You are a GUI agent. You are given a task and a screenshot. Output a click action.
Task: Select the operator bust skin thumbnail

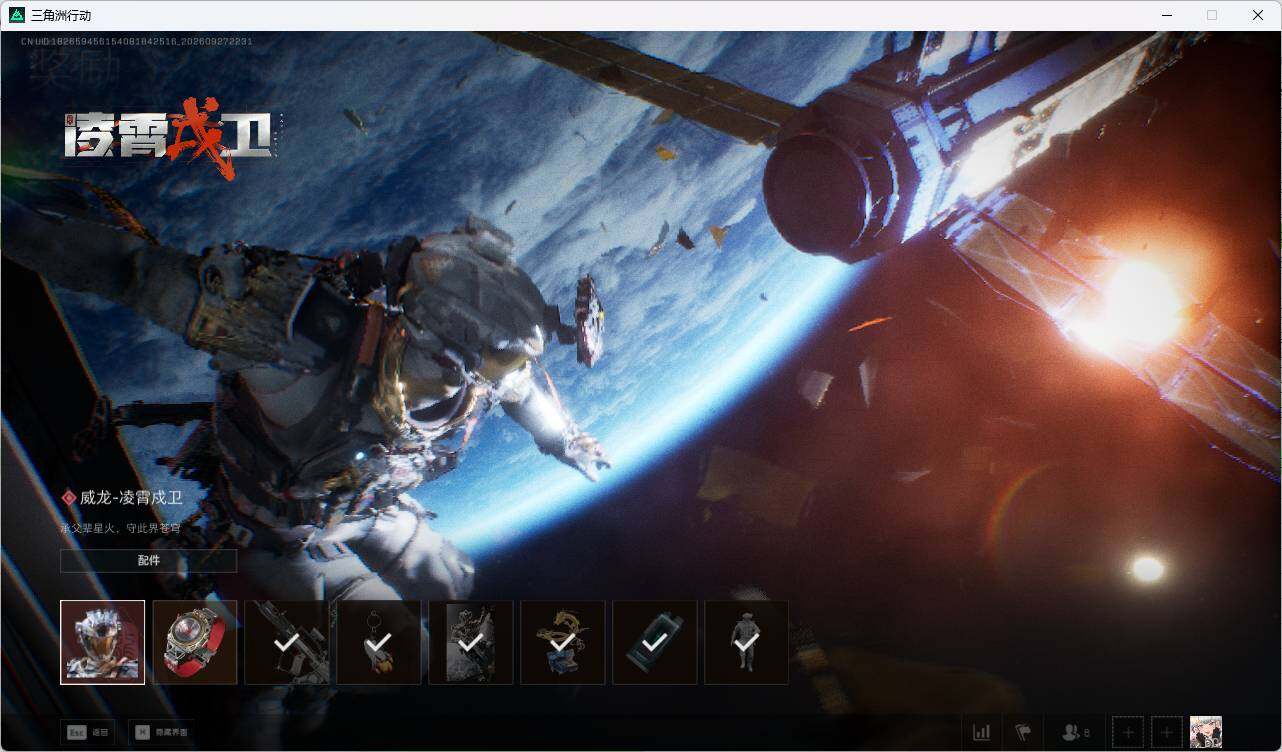click(102, 642)
